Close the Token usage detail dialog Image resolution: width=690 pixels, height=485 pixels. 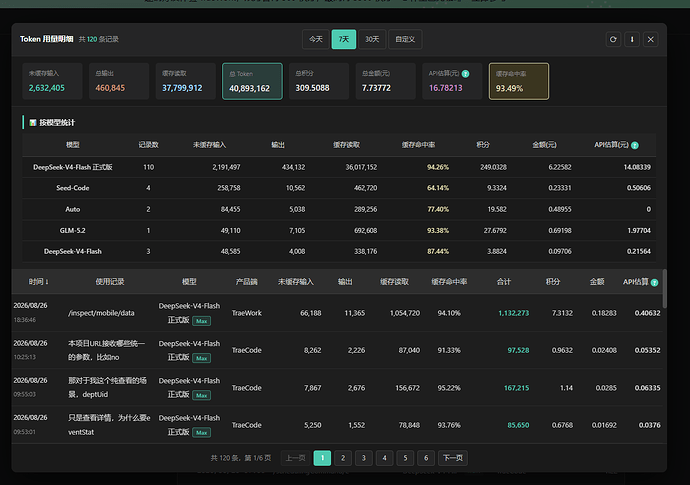point(650,39)
